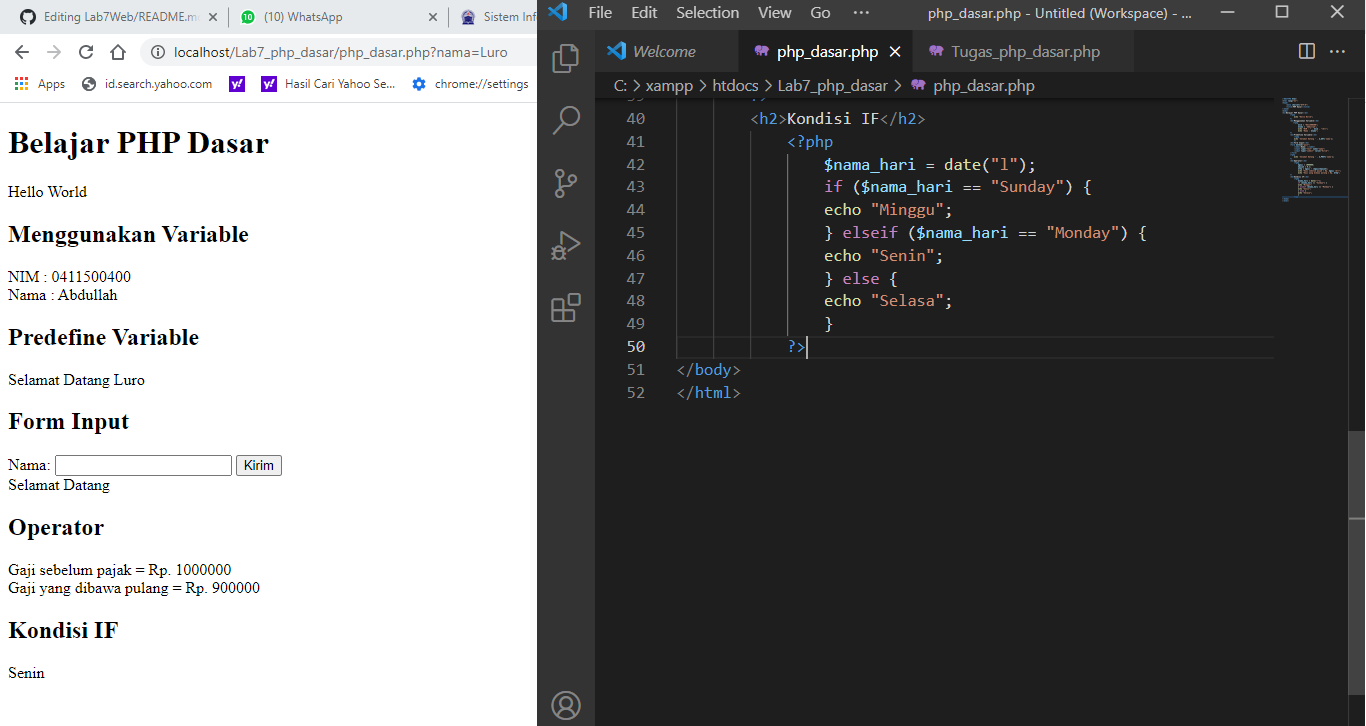This screenshot has height=726, width=1366.
Task: Click the Kirim submit button
Action: pyautogui.click(x=259, y=465)
